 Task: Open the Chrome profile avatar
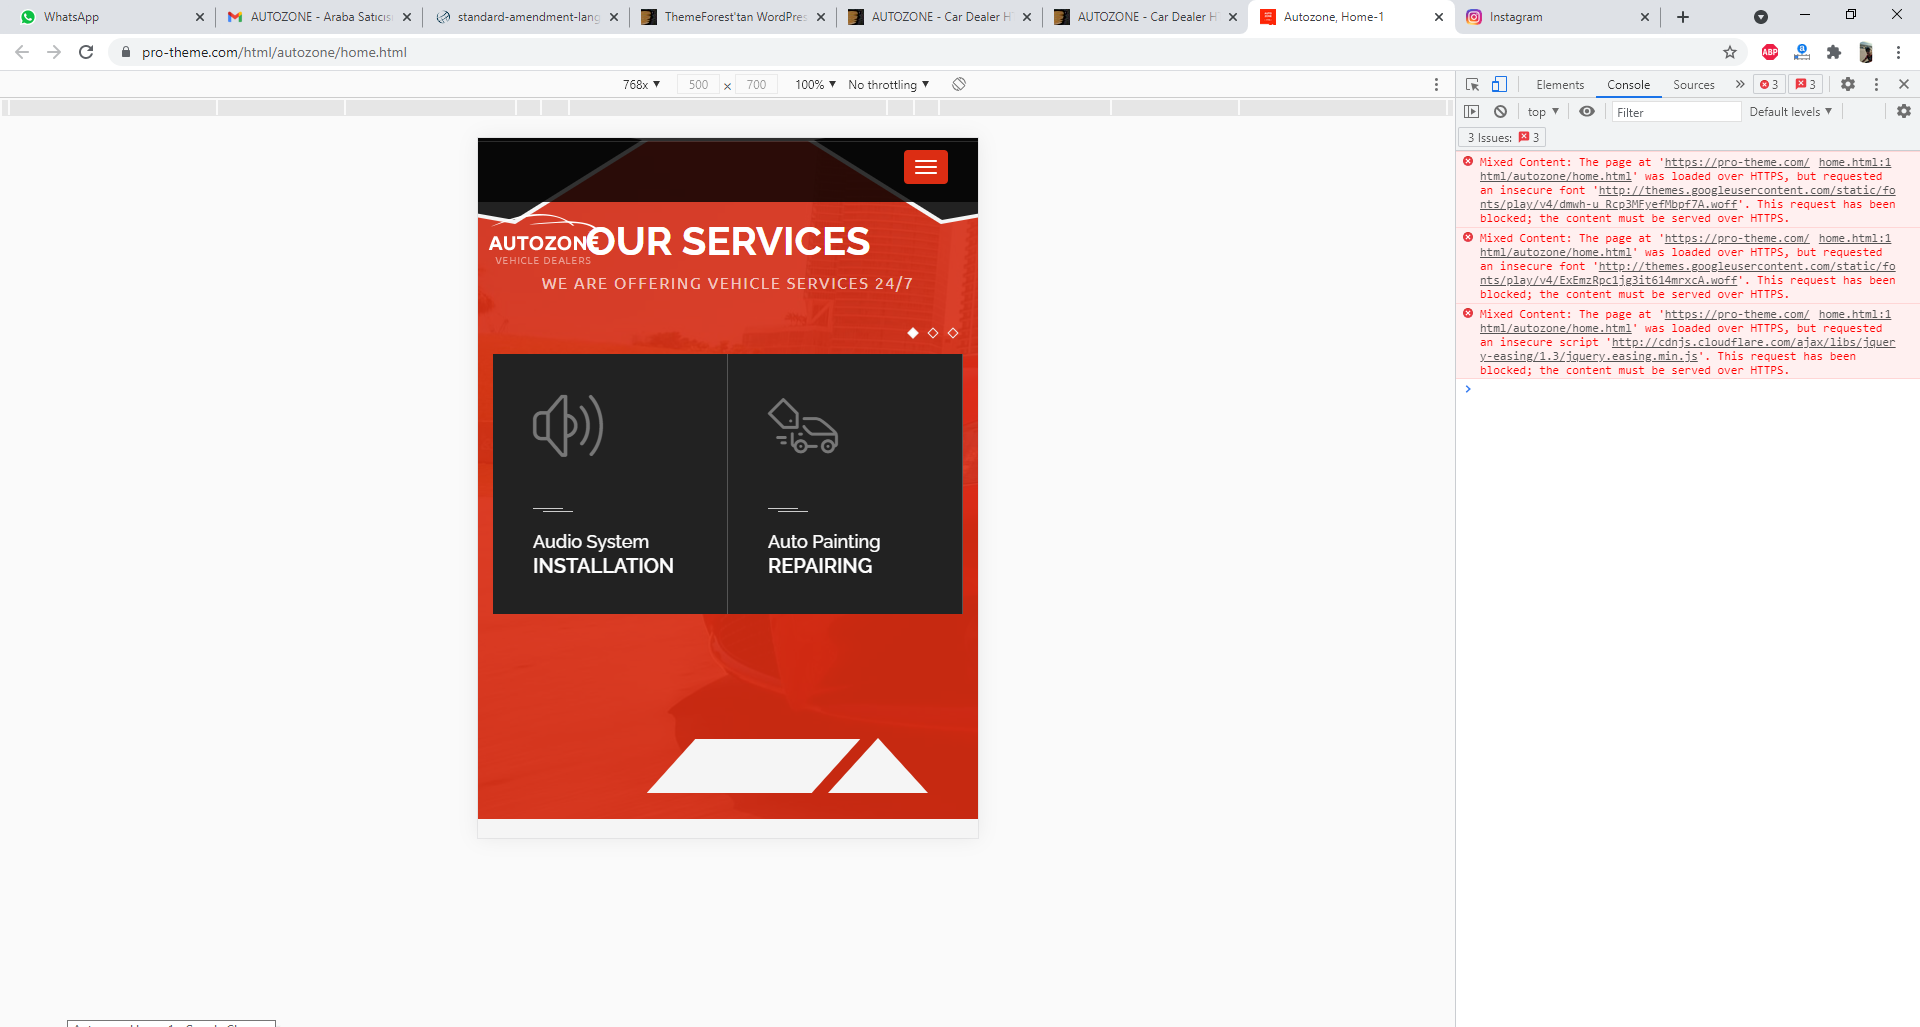(x=1866, y=52)
